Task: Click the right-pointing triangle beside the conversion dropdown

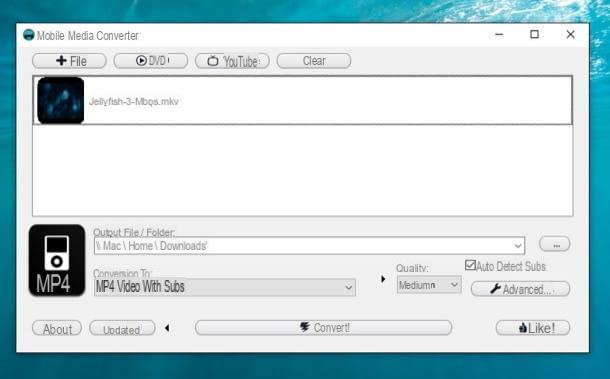Action: click(x=383, y=279)
